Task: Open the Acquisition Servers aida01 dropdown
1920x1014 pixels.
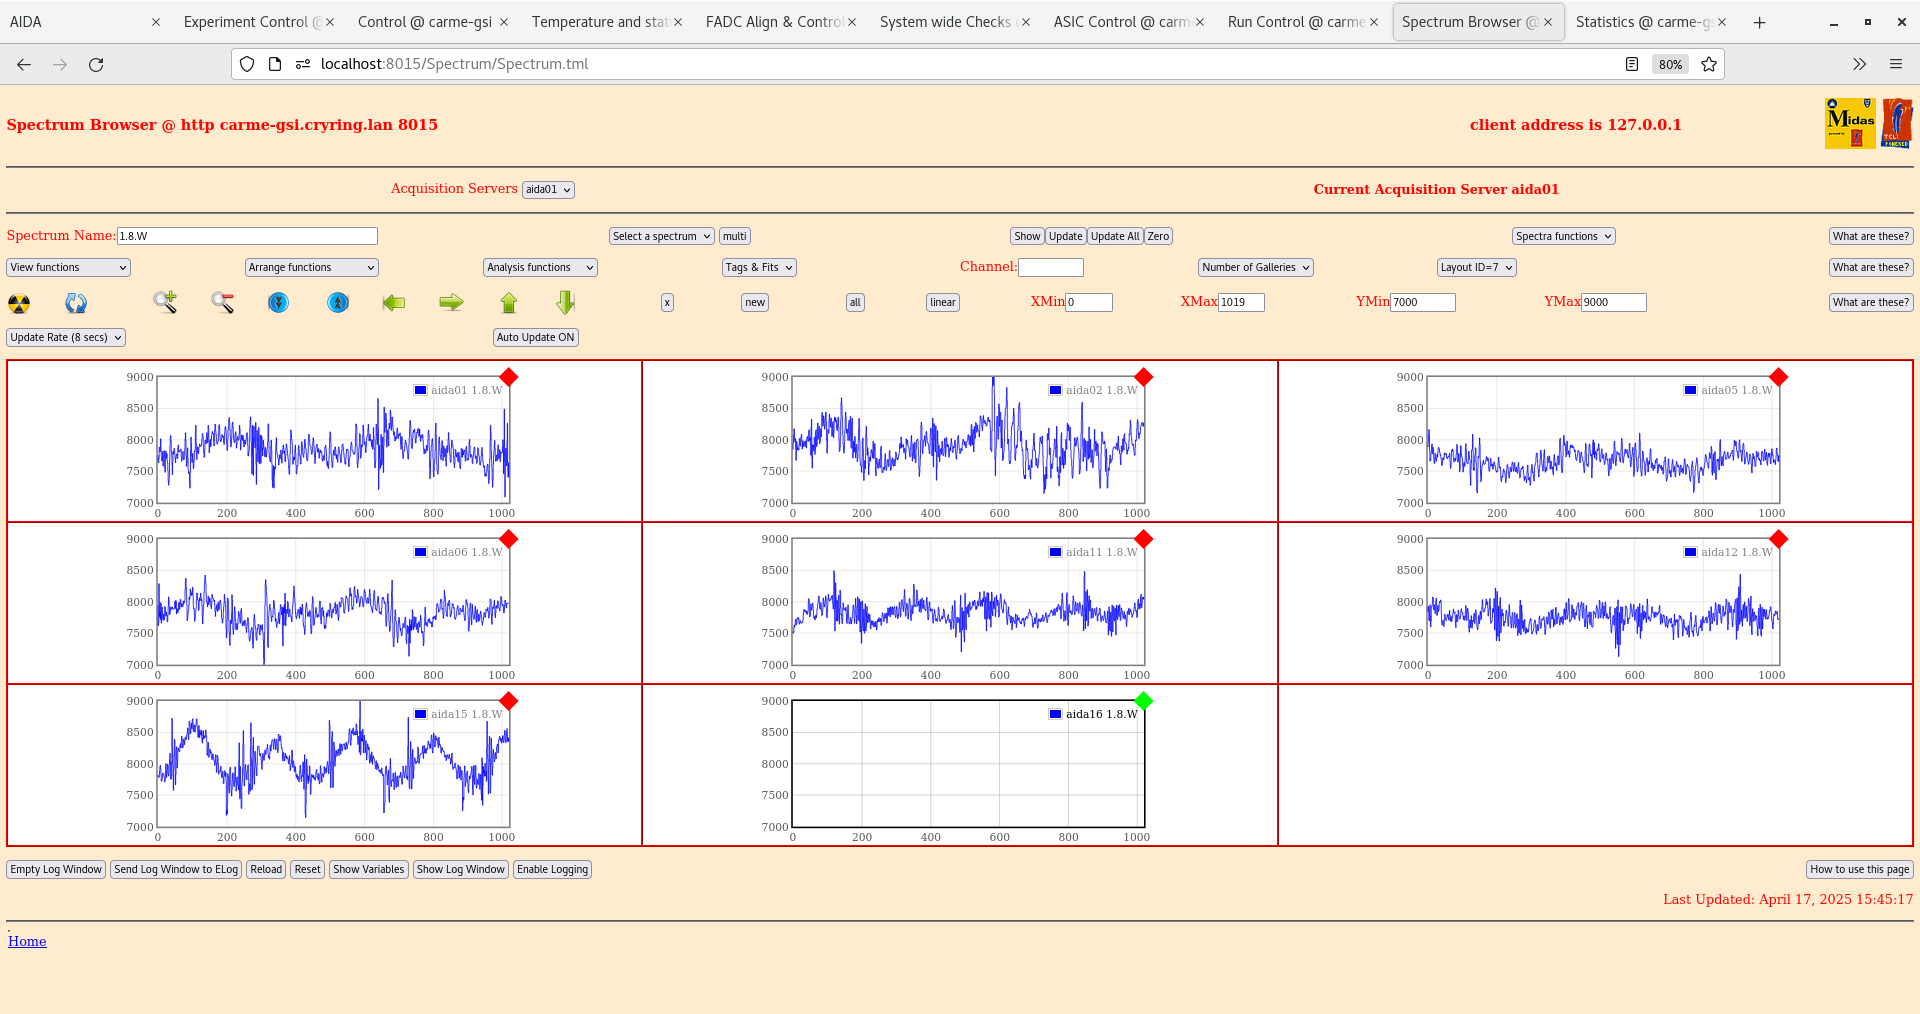Action: pos(548,190)
